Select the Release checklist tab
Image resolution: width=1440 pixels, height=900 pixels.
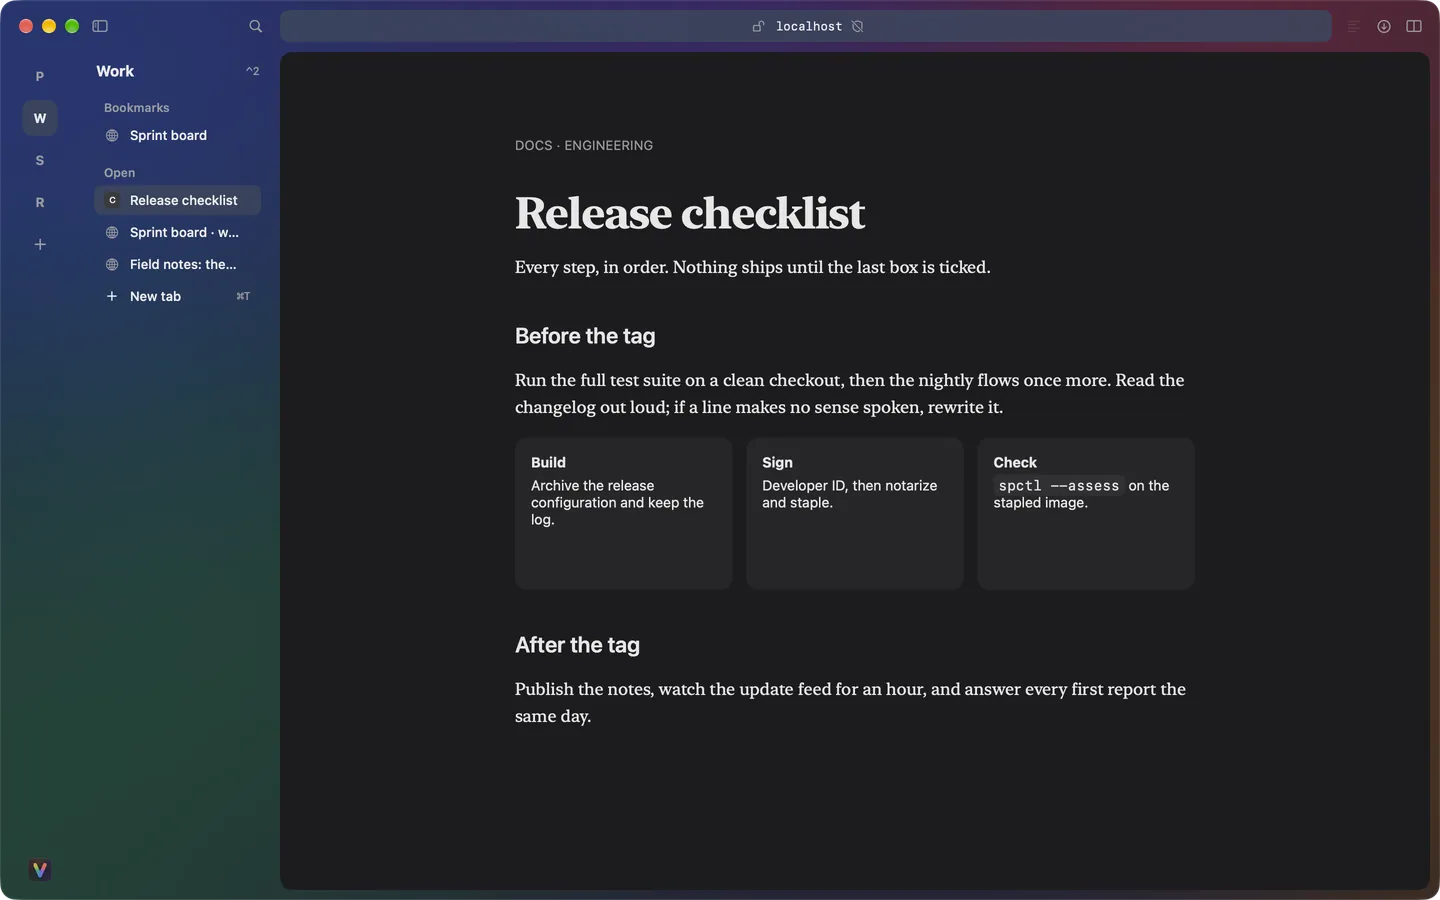click(178, 200)
